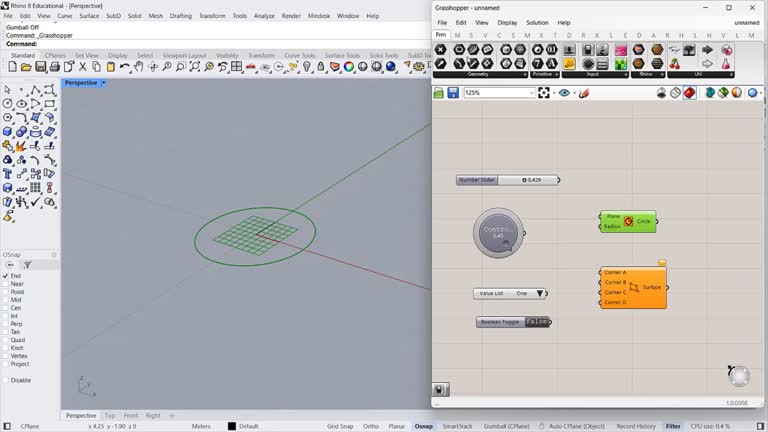The image size is (768, 432).
Task: Select the Pan view hand tool
Action: click(138, 67)
